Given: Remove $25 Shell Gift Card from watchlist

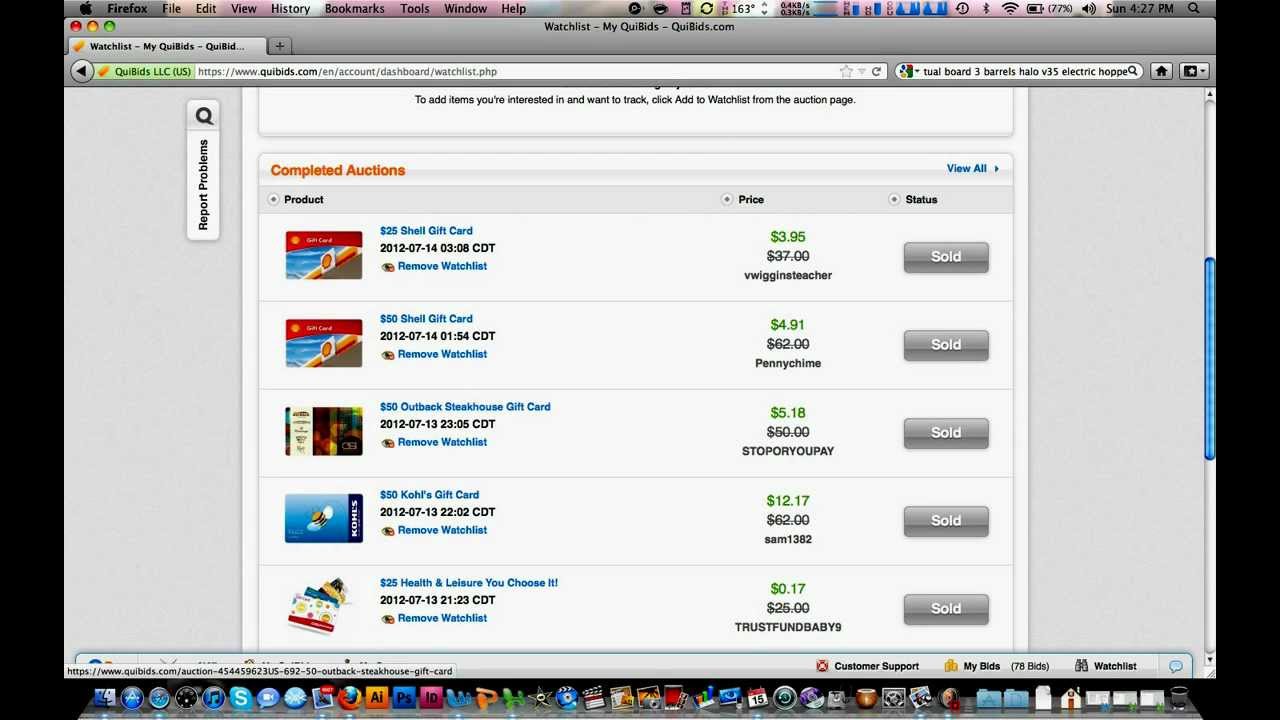Looking at the screenshot, I should [x=434, y=266].
